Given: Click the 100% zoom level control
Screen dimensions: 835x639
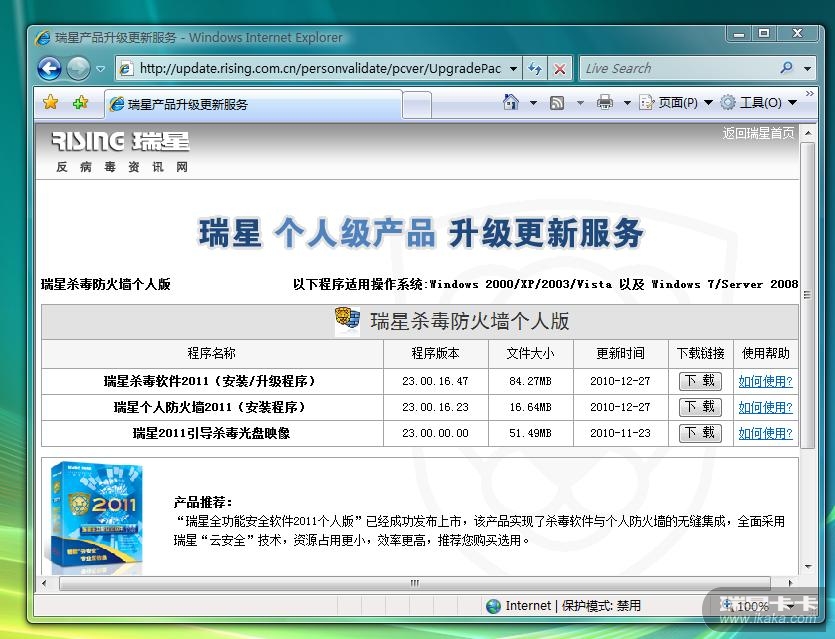Looking at the screenshot, I should pos(758,606).
